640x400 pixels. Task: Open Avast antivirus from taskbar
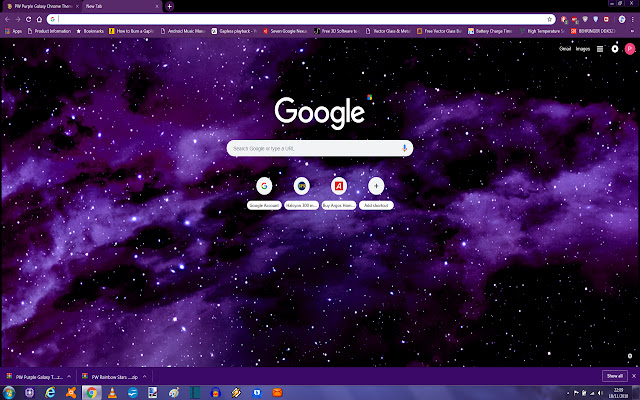click(71, 393)
